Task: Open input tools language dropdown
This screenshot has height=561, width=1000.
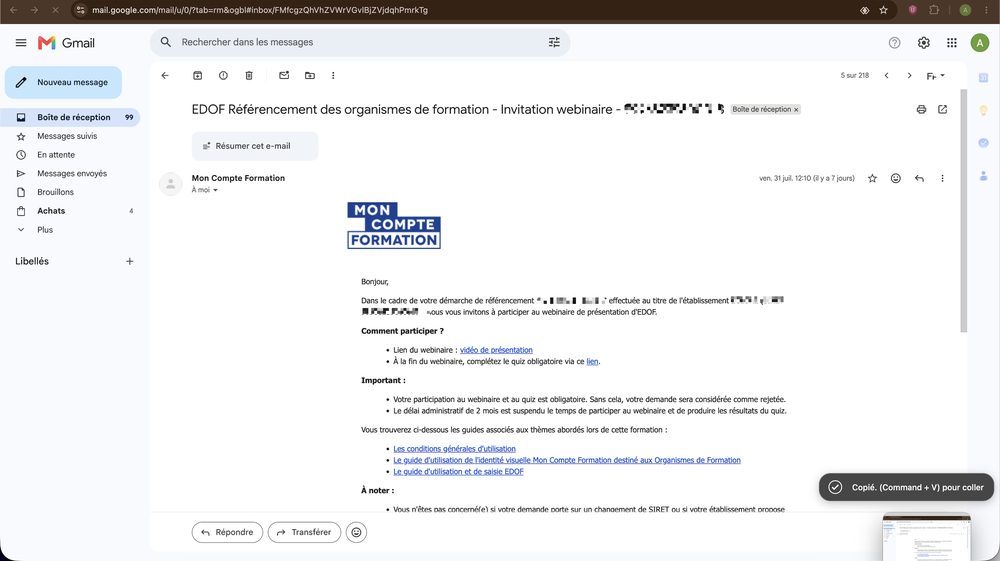Action: click(x=936, y=76)
